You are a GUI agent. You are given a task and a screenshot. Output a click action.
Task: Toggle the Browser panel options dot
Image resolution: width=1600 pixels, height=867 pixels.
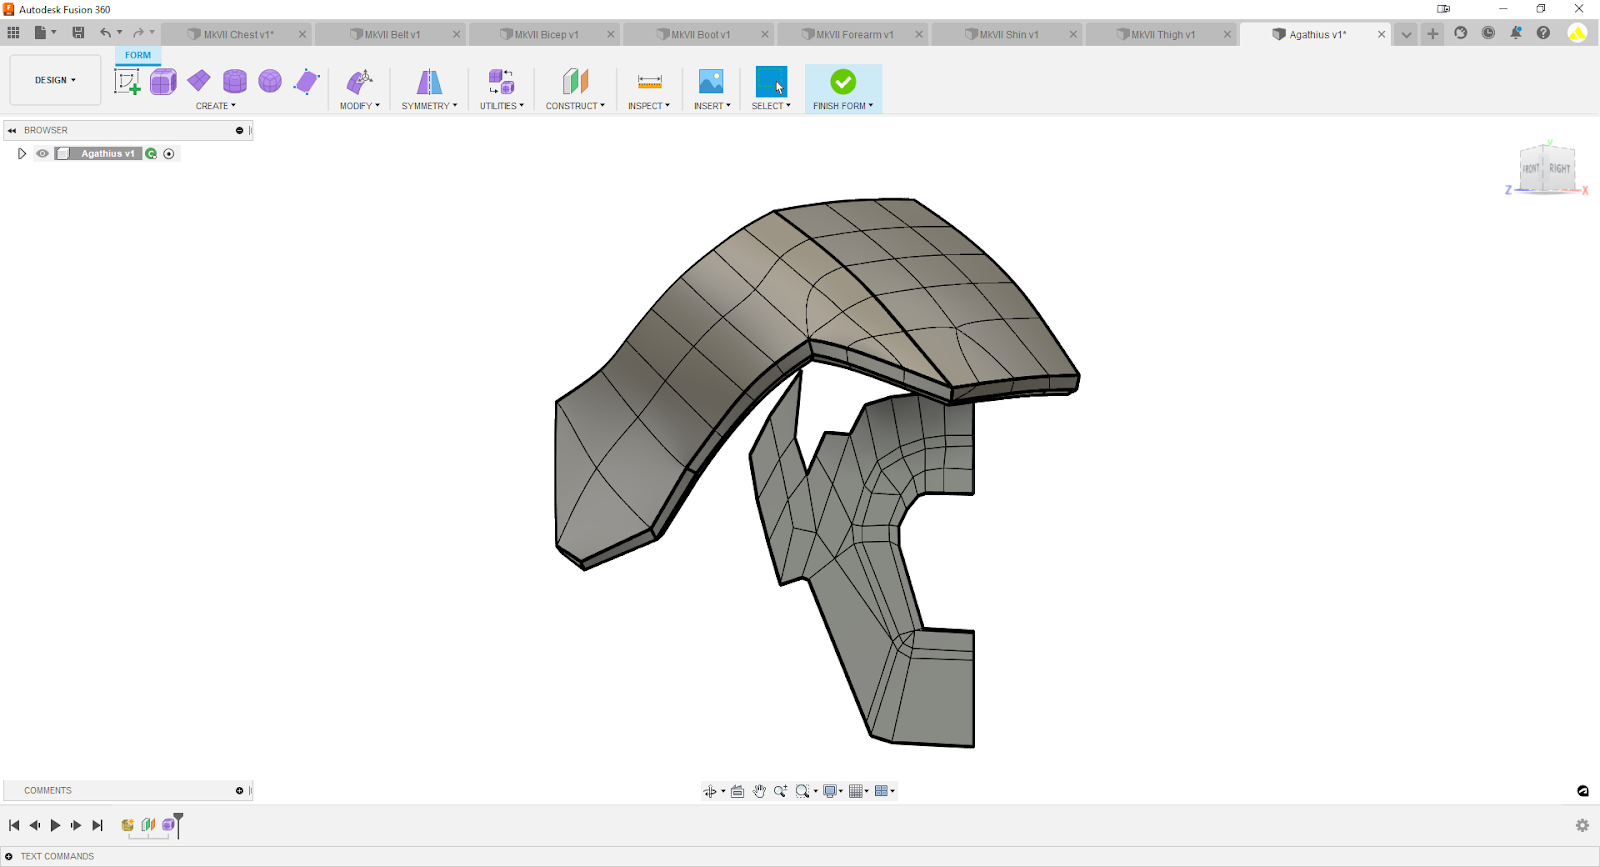[239, 130]
